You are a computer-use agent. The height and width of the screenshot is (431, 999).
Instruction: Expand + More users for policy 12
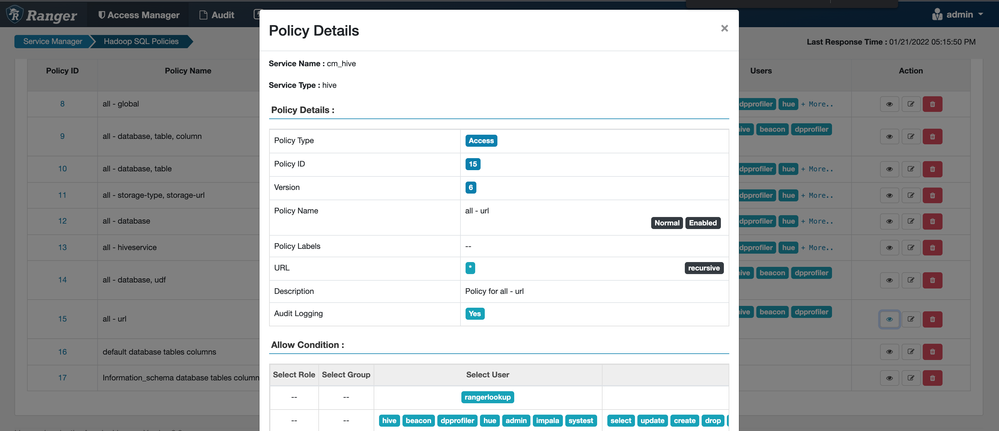click(817, 221)
